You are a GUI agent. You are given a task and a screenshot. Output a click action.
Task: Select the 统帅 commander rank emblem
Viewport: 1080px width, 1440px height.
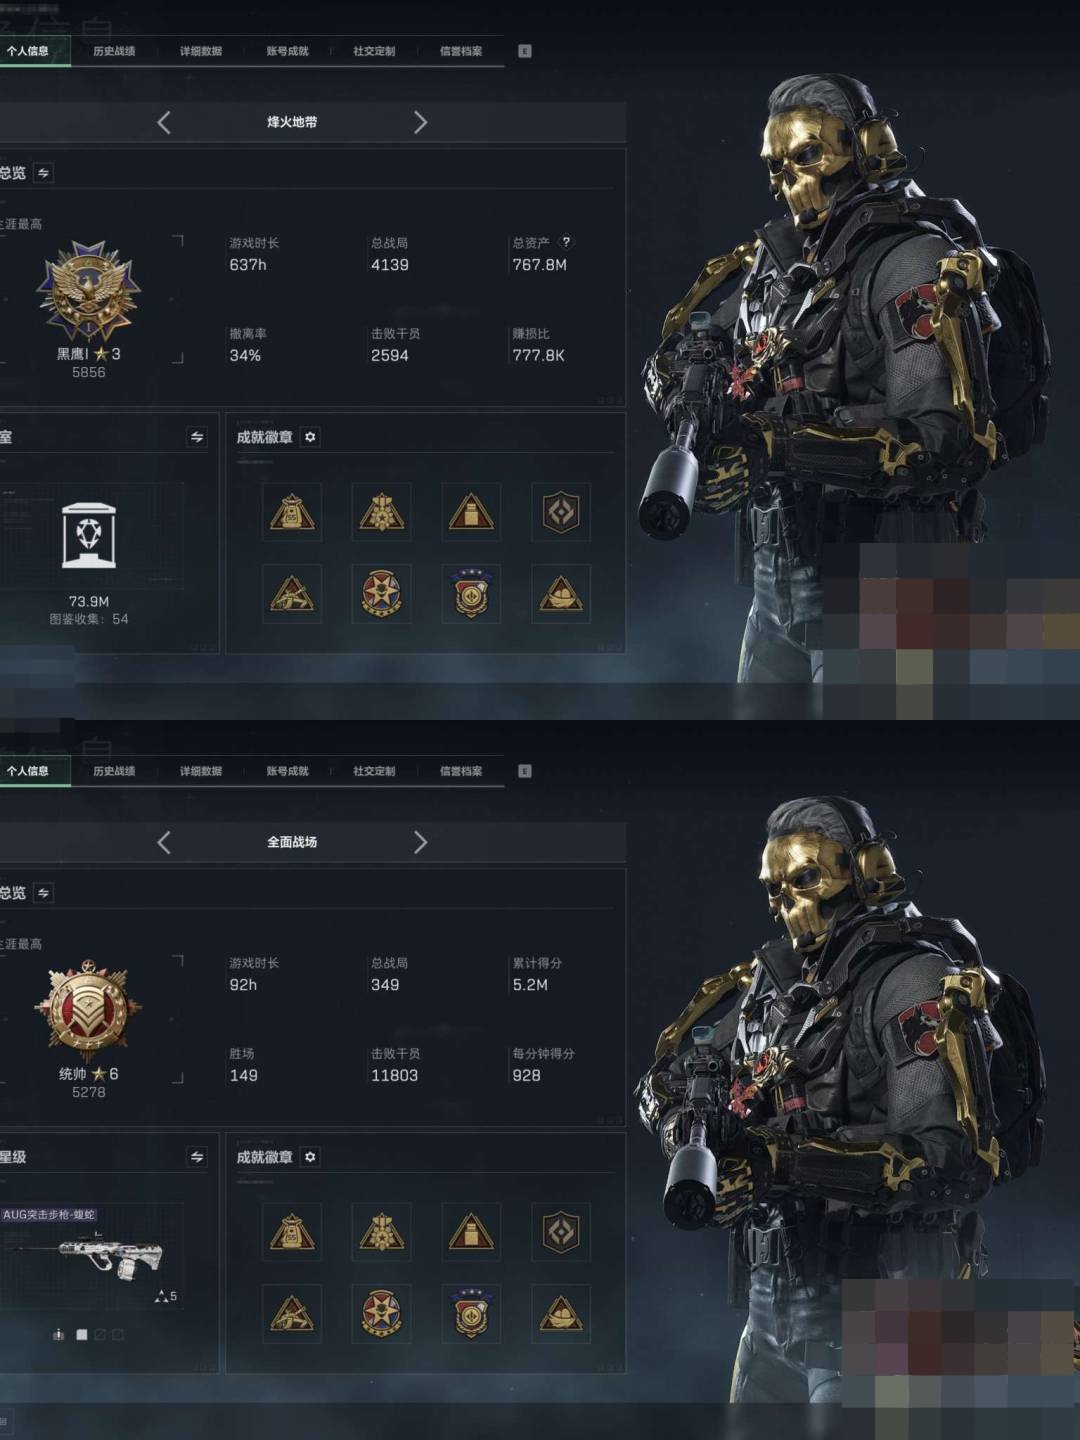point(88,1010)
